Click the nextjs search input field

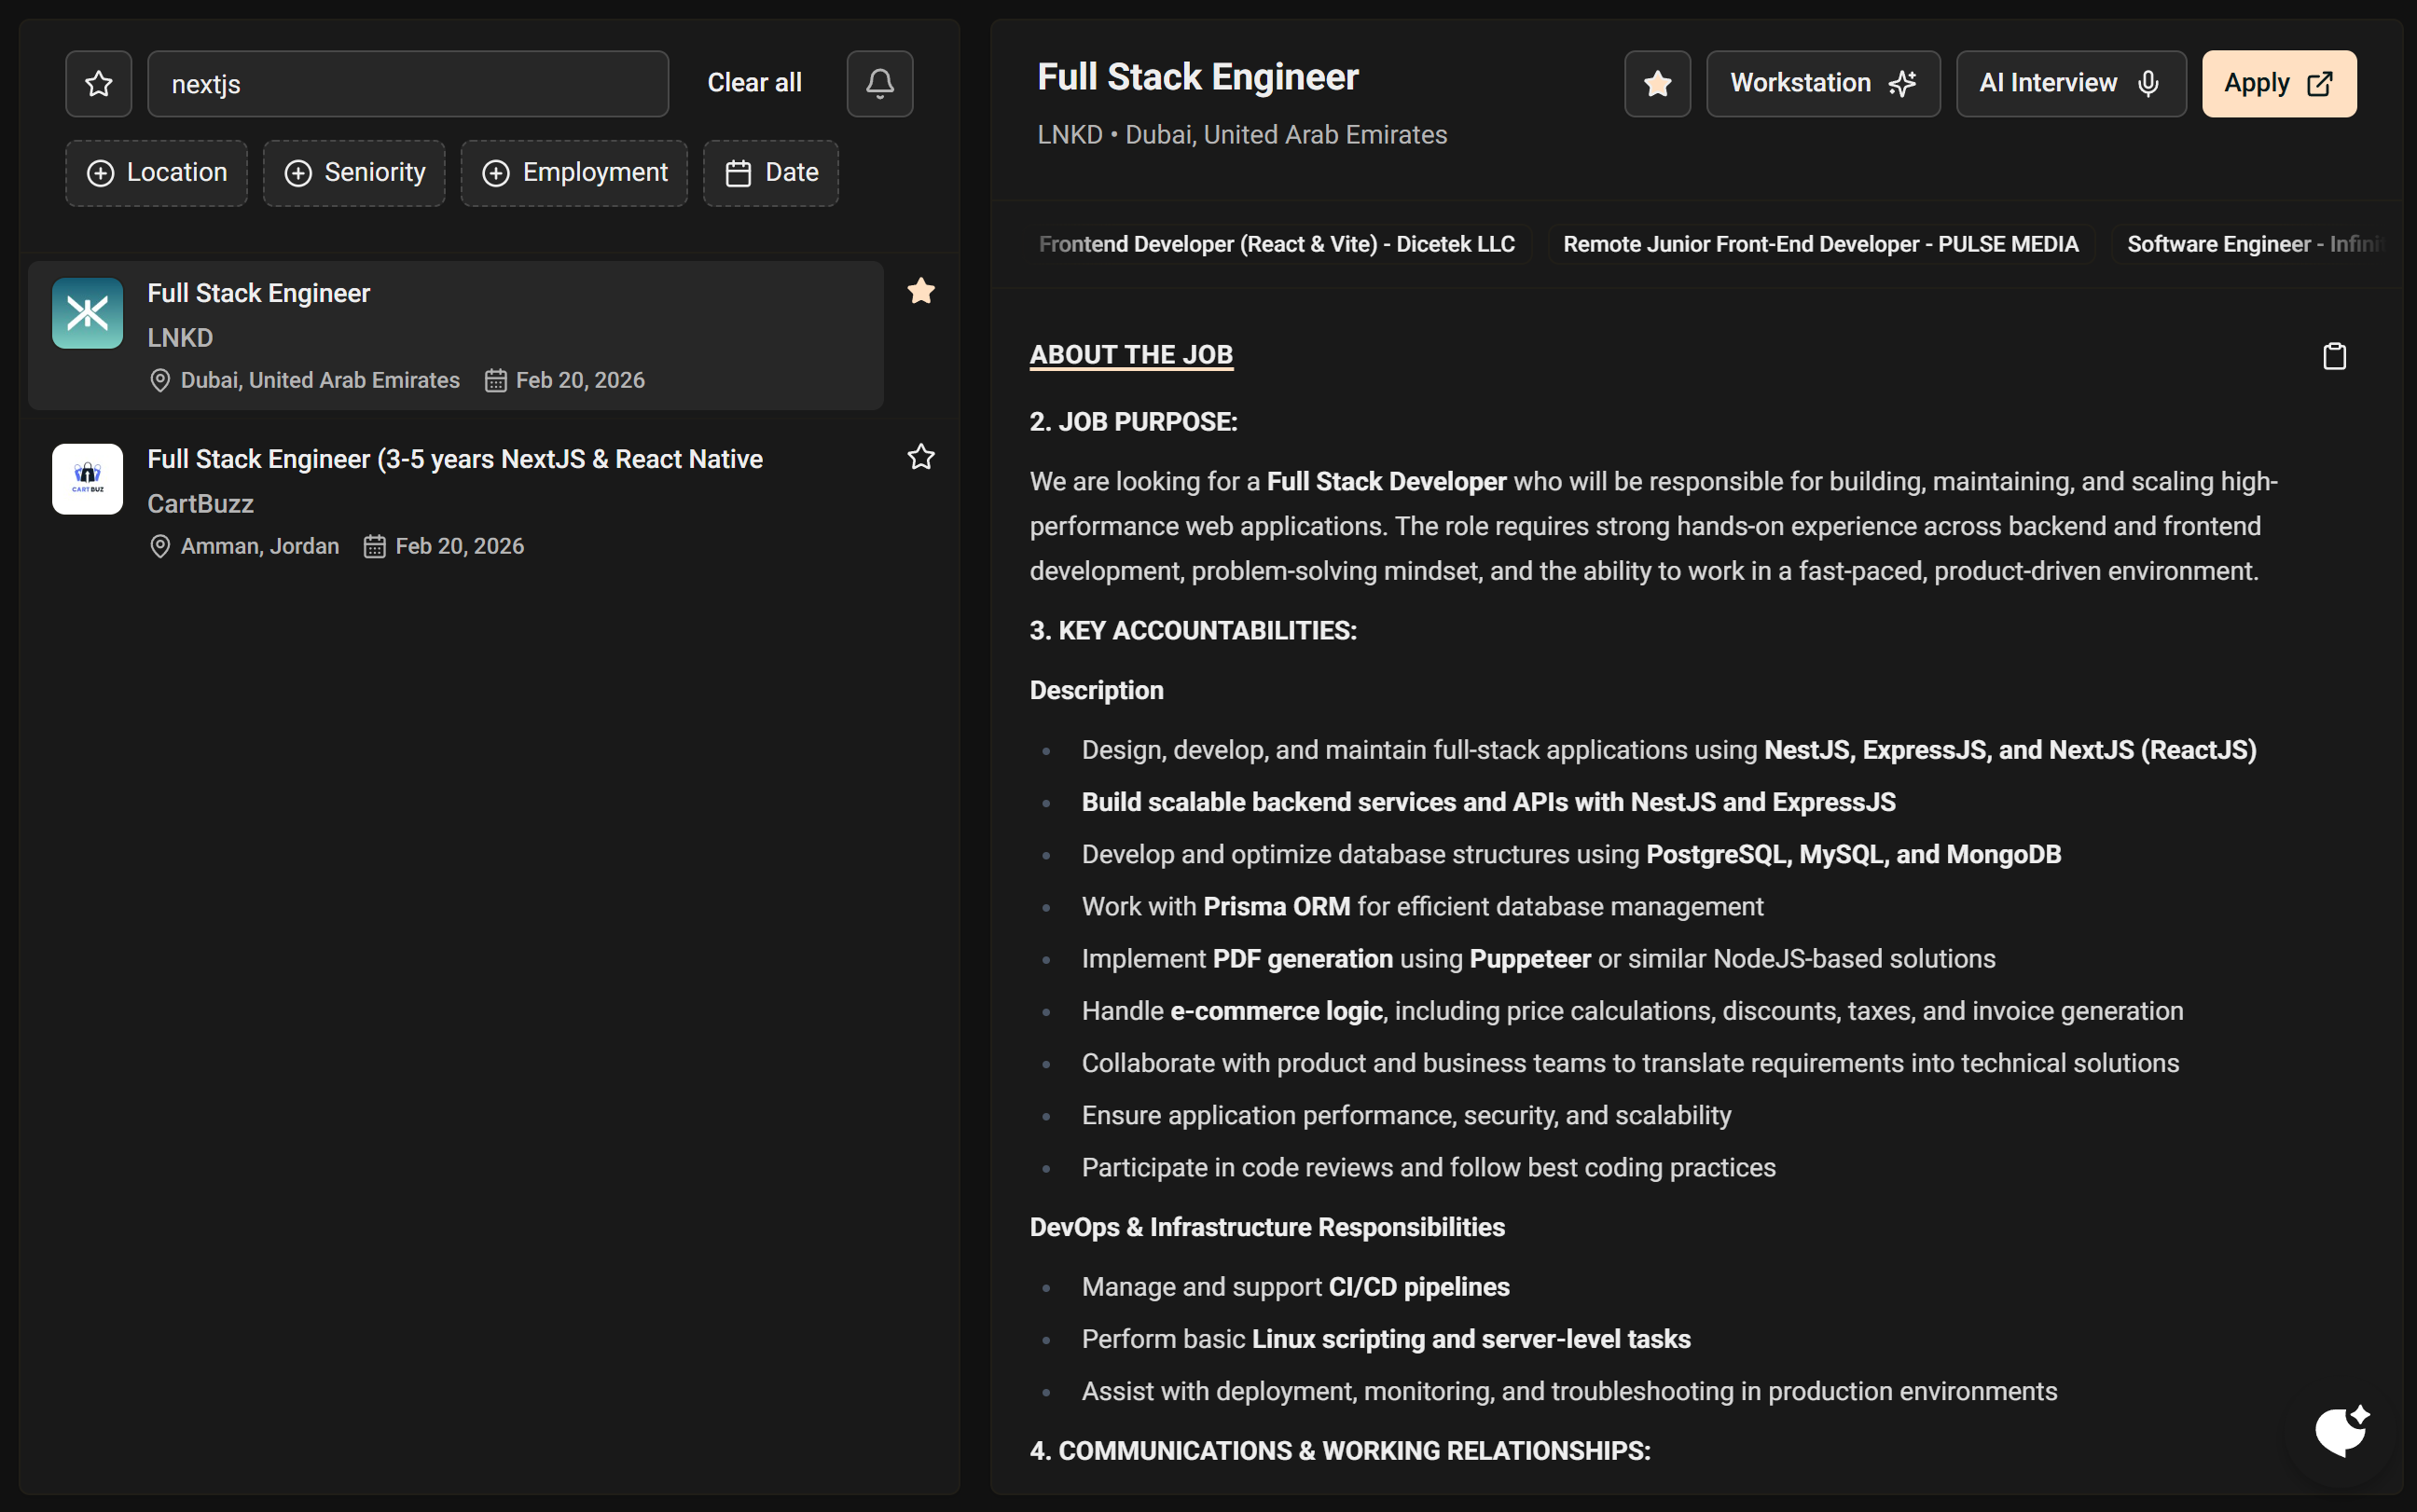[x=408, y=84]
